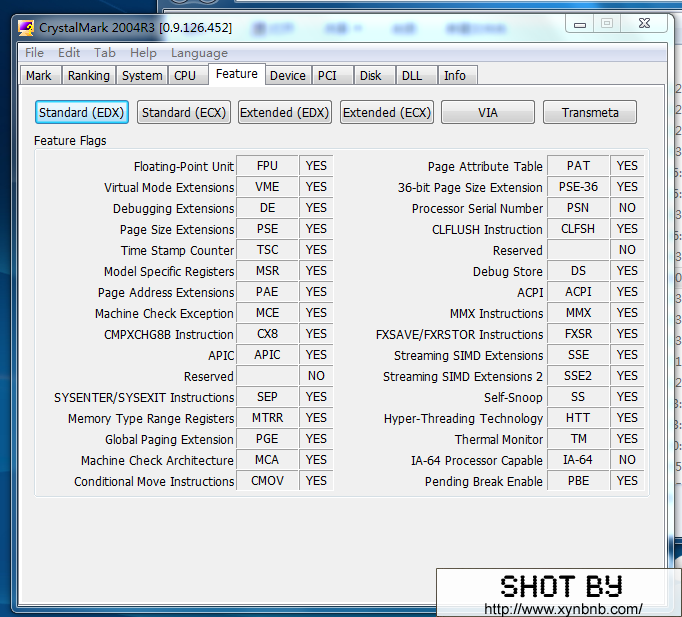
Task: Show Extended (ECX) feature flags
Action: click(x=387, y=113)
